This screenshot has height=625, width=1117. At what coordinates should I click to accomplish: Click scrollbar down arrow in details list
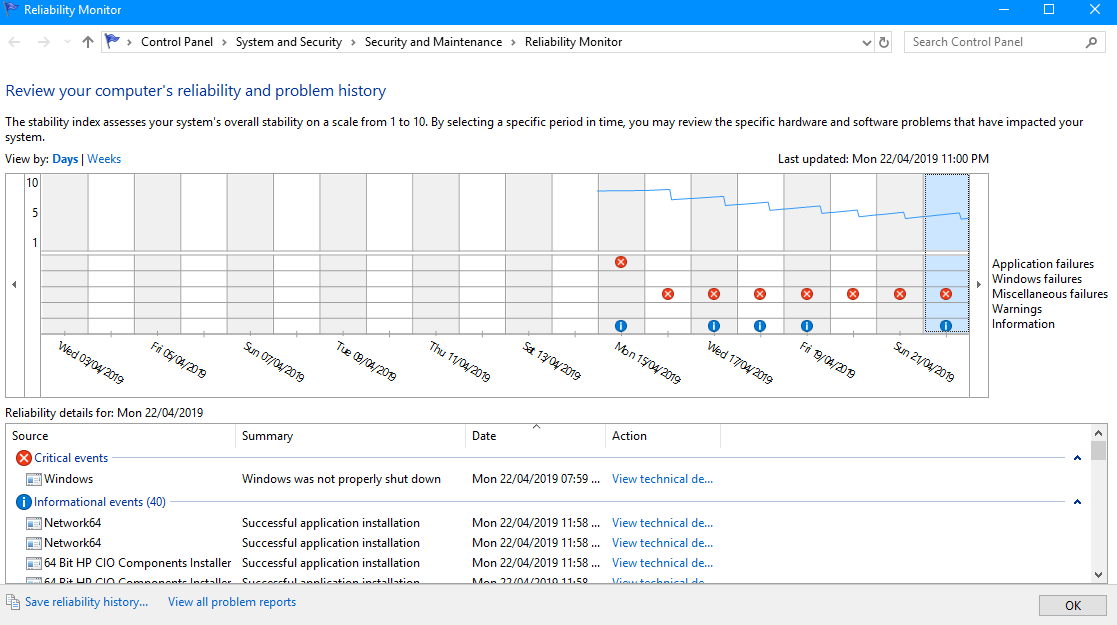1098,575
